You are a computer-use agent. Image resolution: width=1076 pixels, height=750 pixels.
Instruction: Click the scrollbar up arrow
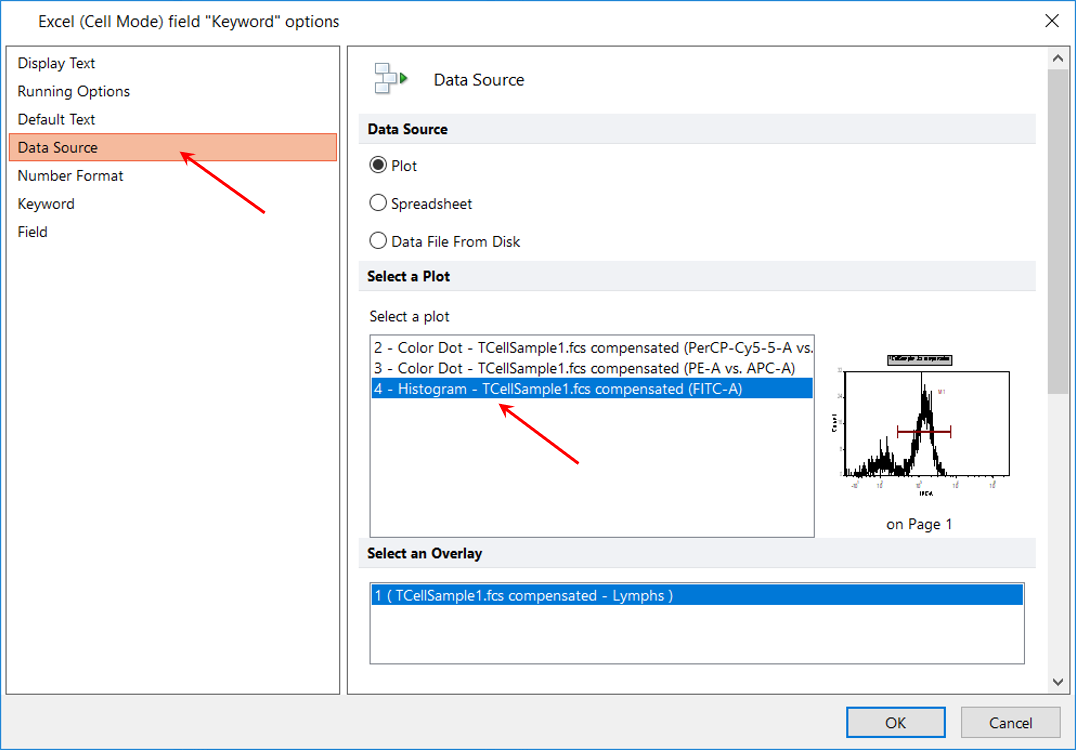pos(1057,58)
